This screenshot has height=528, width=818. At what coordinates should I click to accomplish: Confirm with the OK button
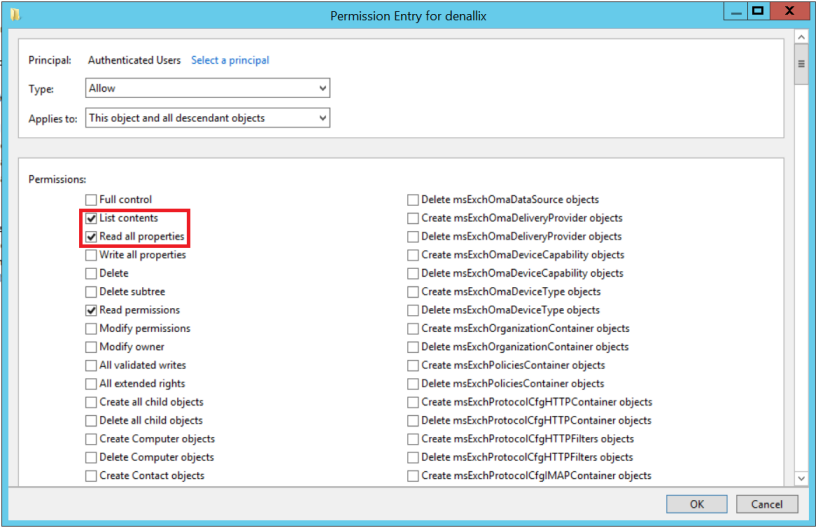pyautogui.click(x=696, y=504)
